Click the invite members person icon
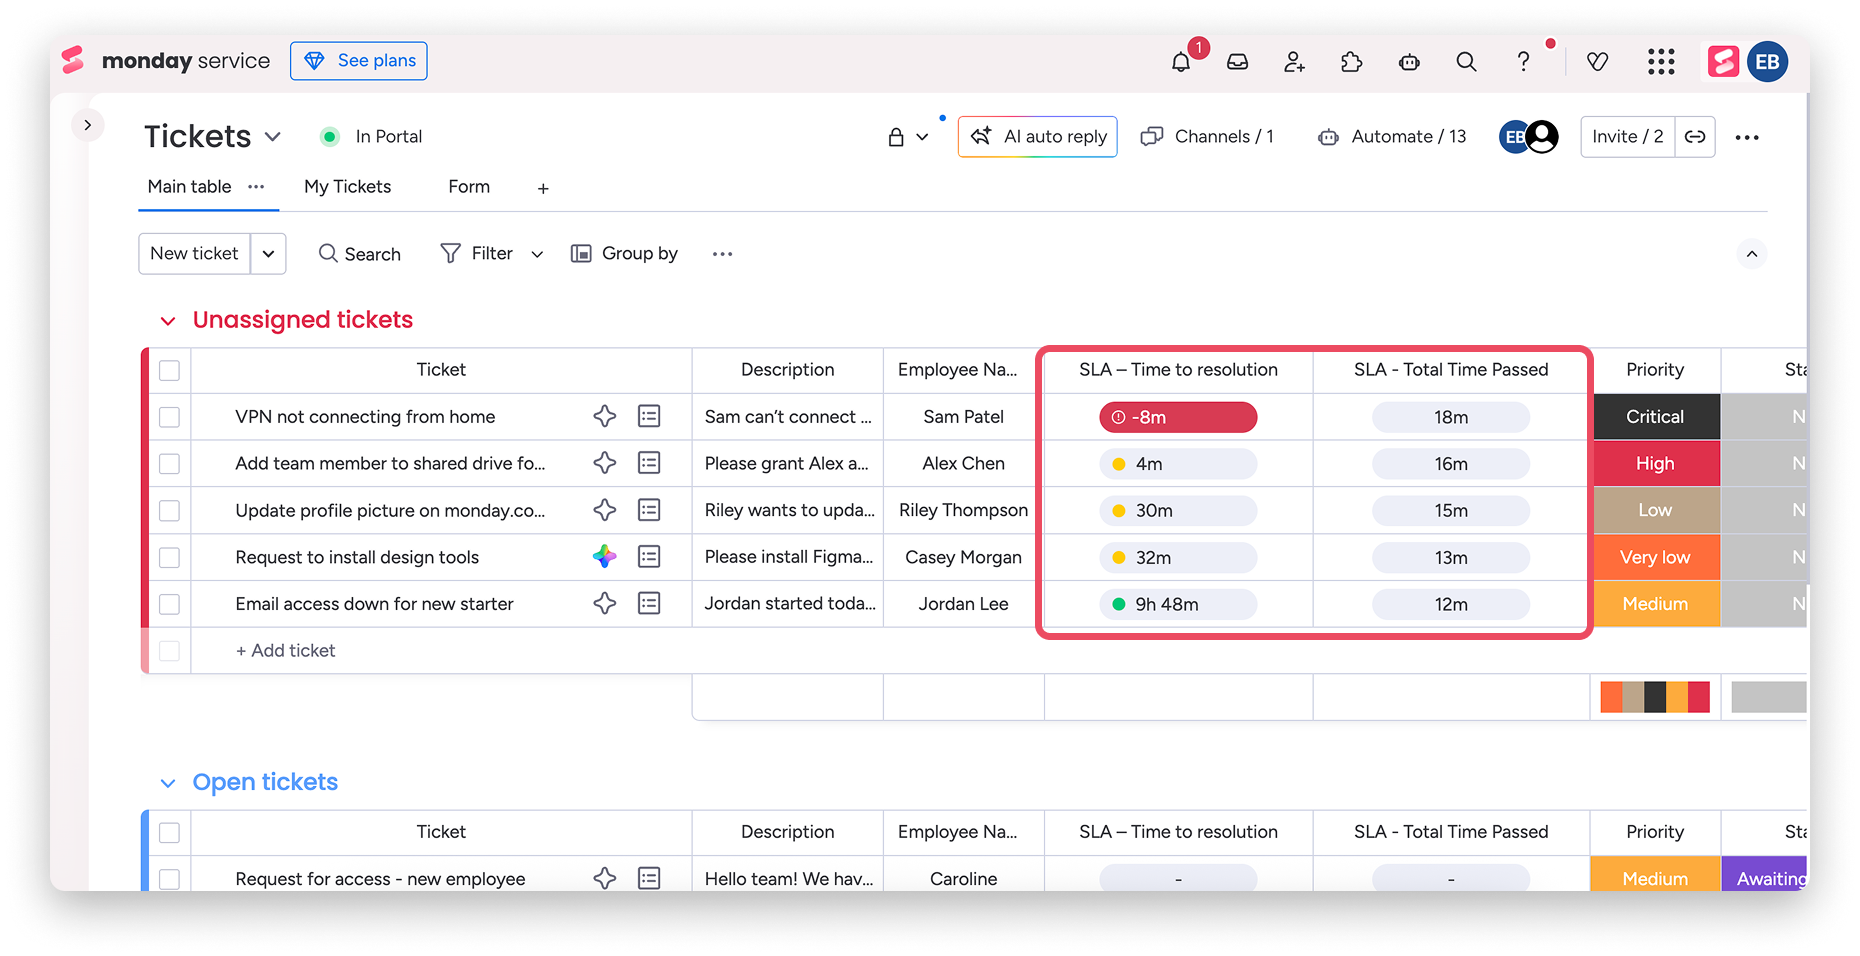Viewport: 1860px width, 956px height. (x=1295, y=62)
